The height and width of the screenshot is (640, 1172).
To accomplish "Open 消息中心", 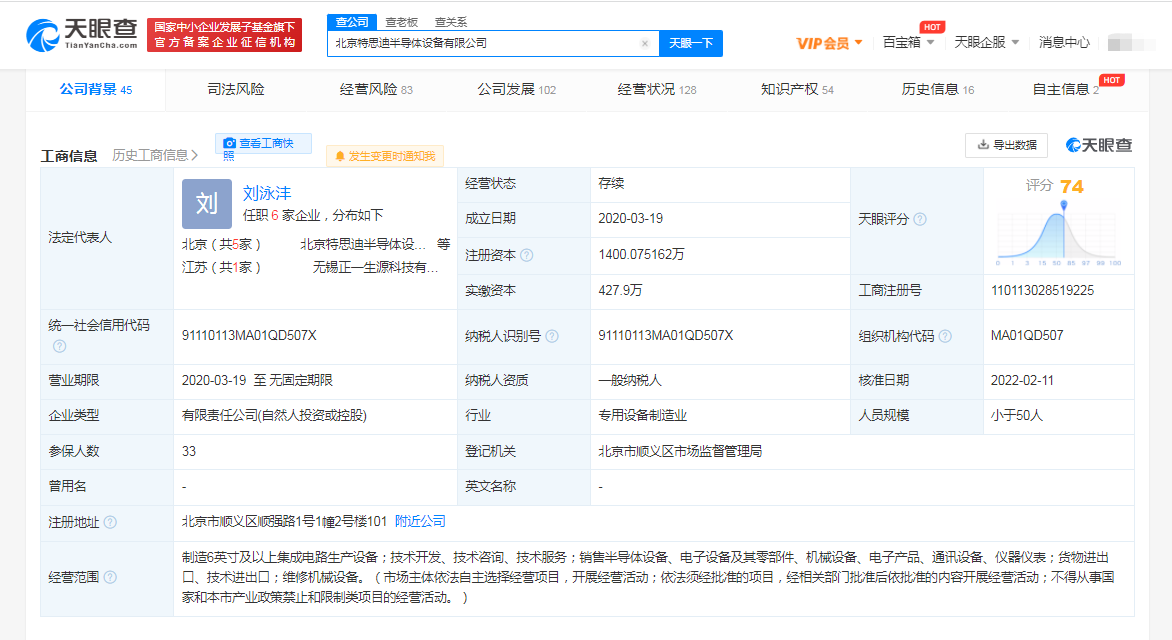I will click(1064, 43).
